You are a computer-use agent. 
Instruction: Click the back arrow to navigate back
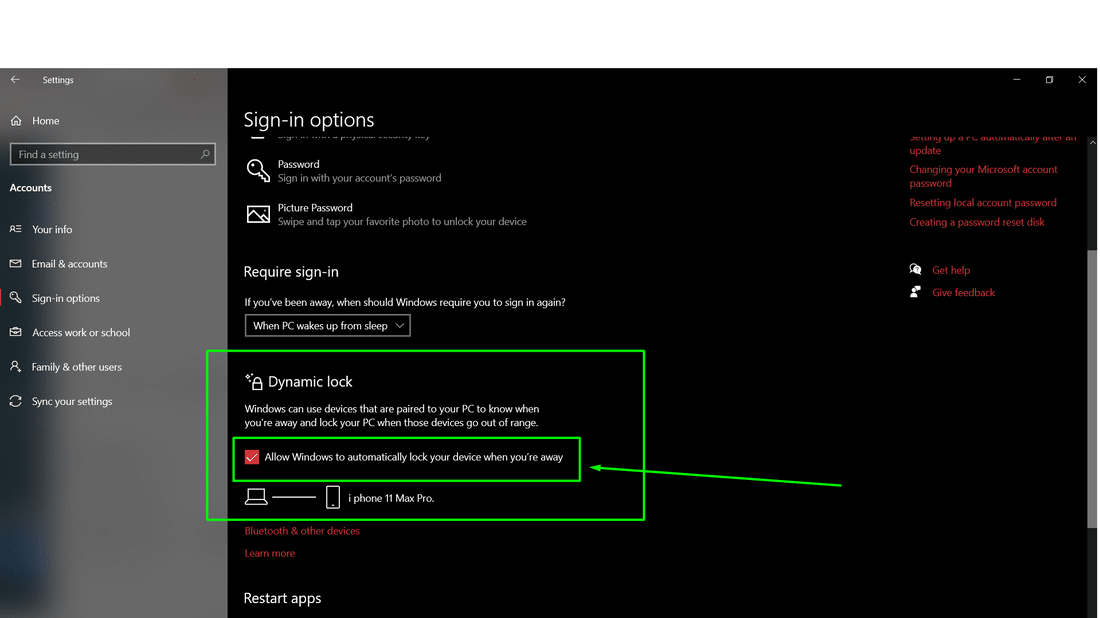(15, 79)
